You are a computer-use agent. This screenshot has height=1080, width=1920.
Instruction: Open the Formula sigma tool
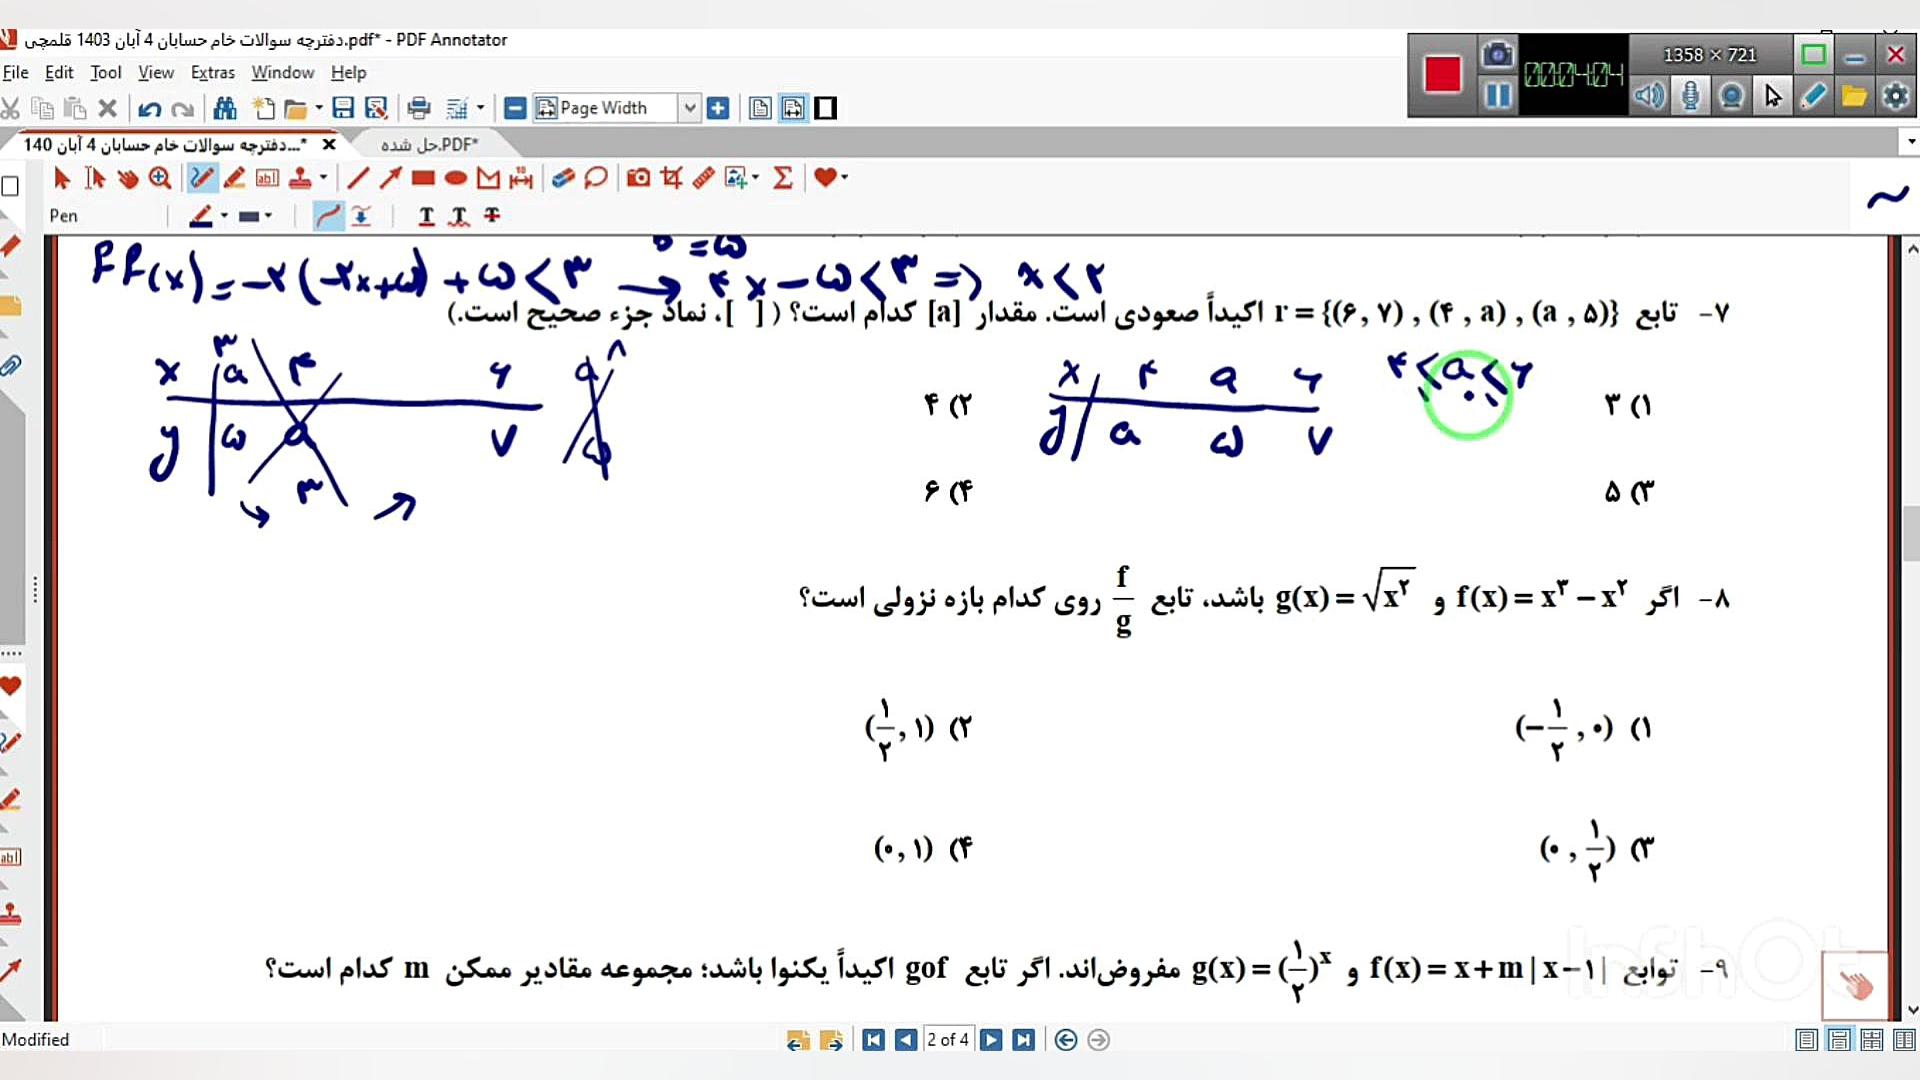[783, 178]
